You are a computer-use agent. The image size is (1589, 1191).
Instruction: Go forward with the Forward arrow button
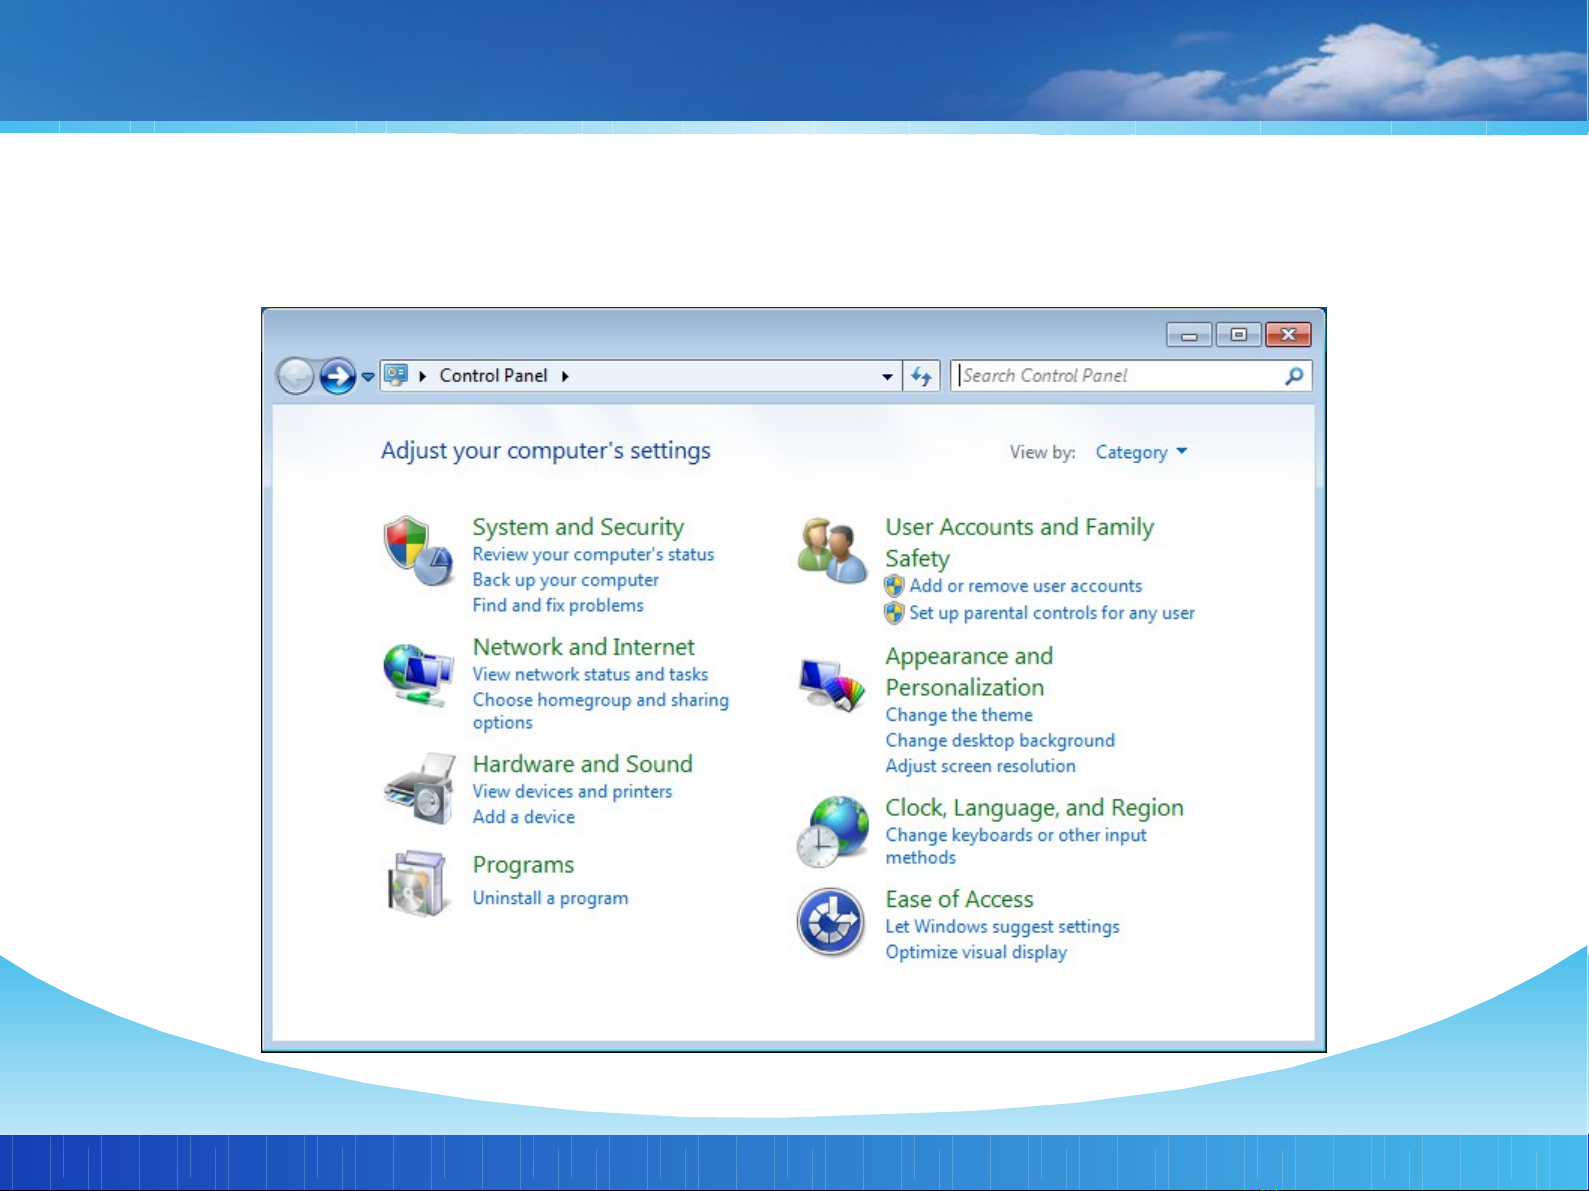tap(338, 377)
